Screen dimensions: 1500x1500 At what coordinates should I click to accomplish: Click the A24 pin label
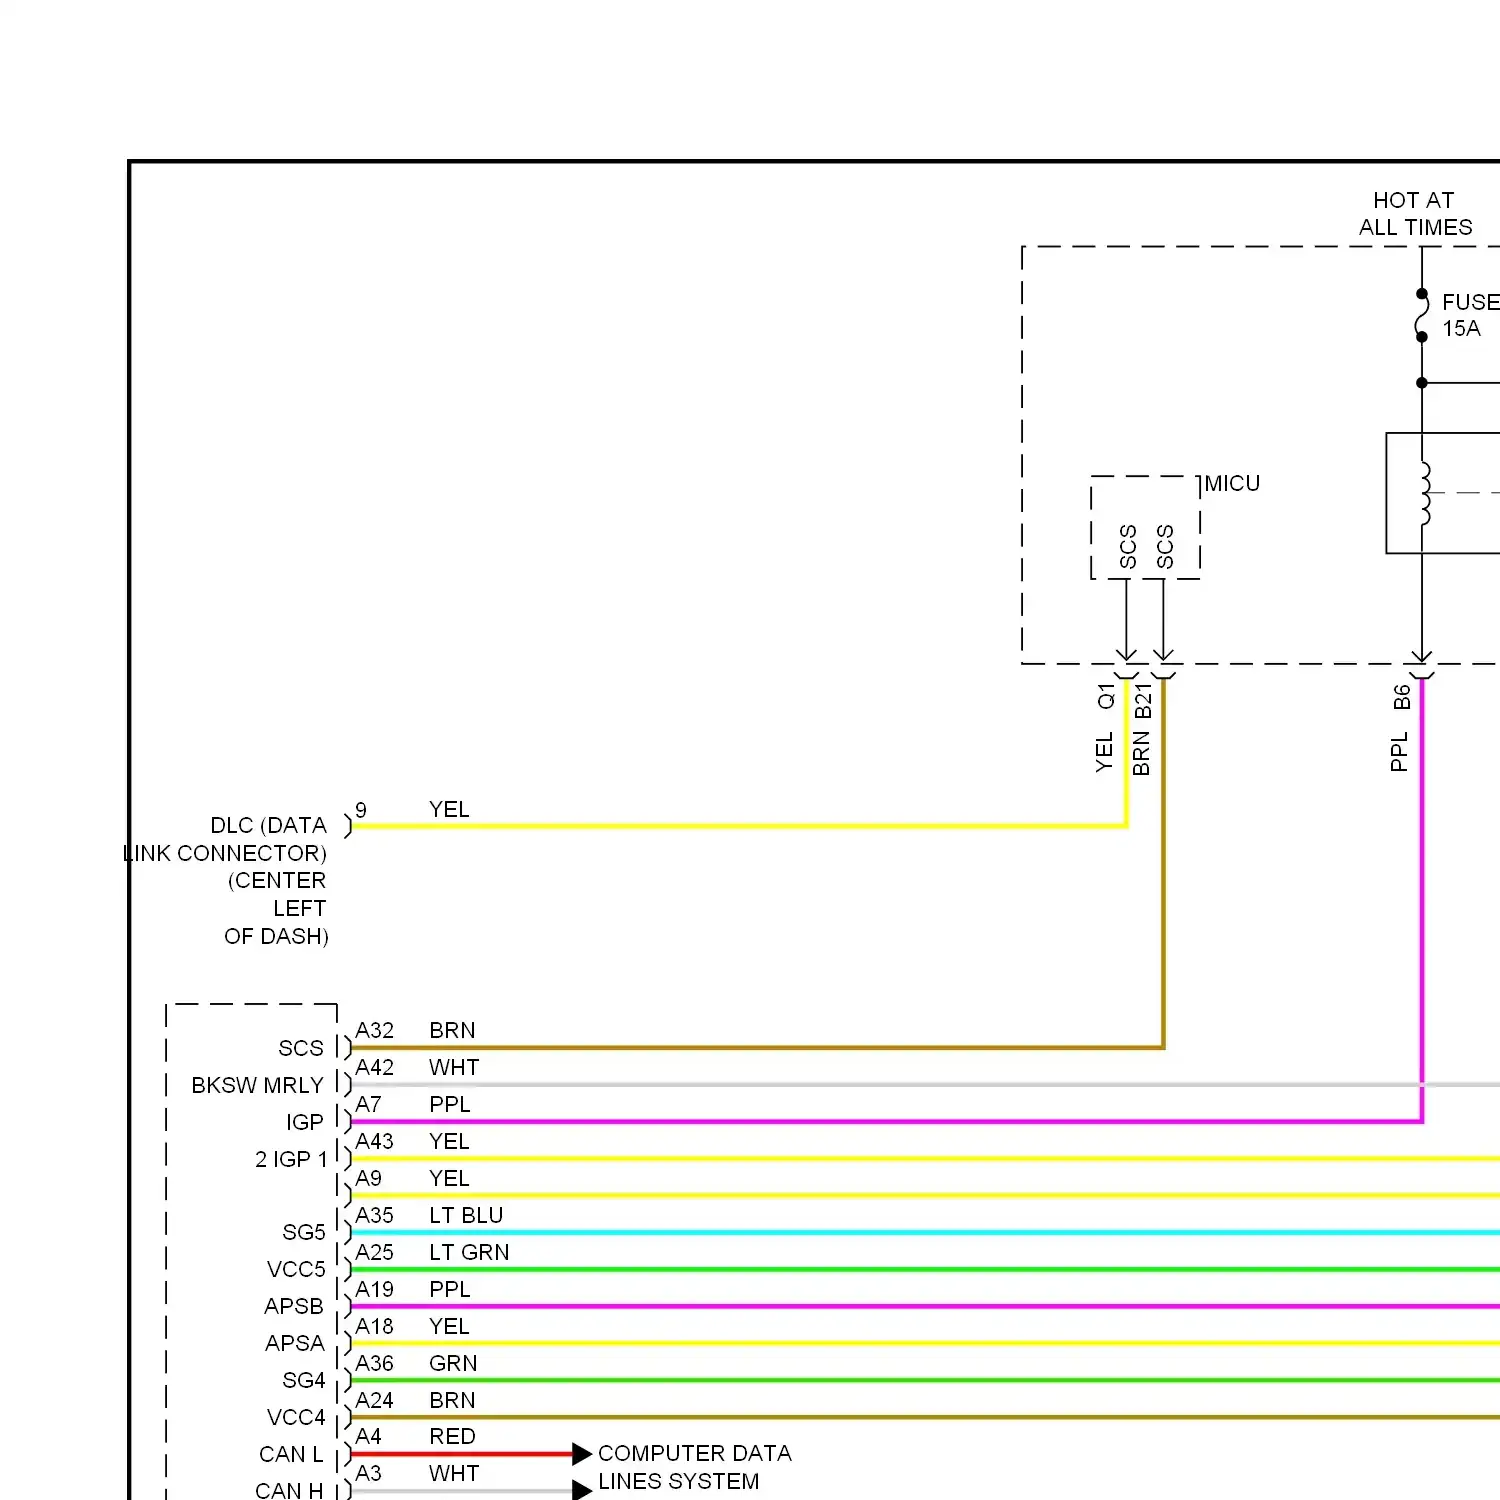point(375,1401)
